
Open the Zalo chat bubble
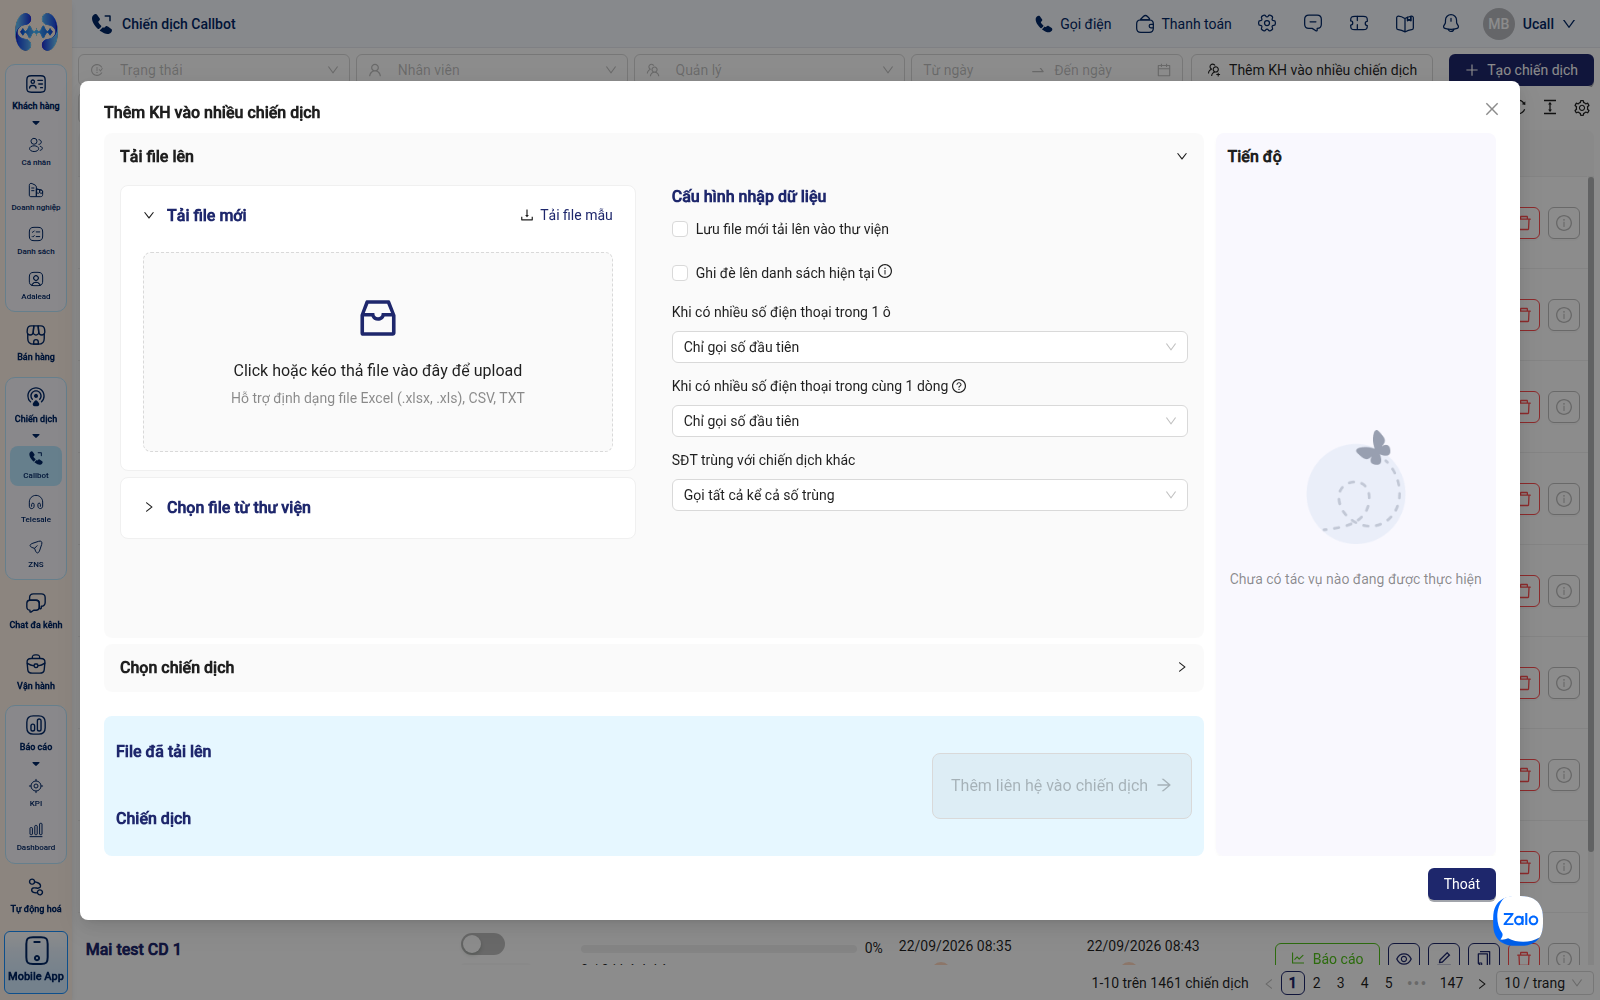click(1519, 920)
